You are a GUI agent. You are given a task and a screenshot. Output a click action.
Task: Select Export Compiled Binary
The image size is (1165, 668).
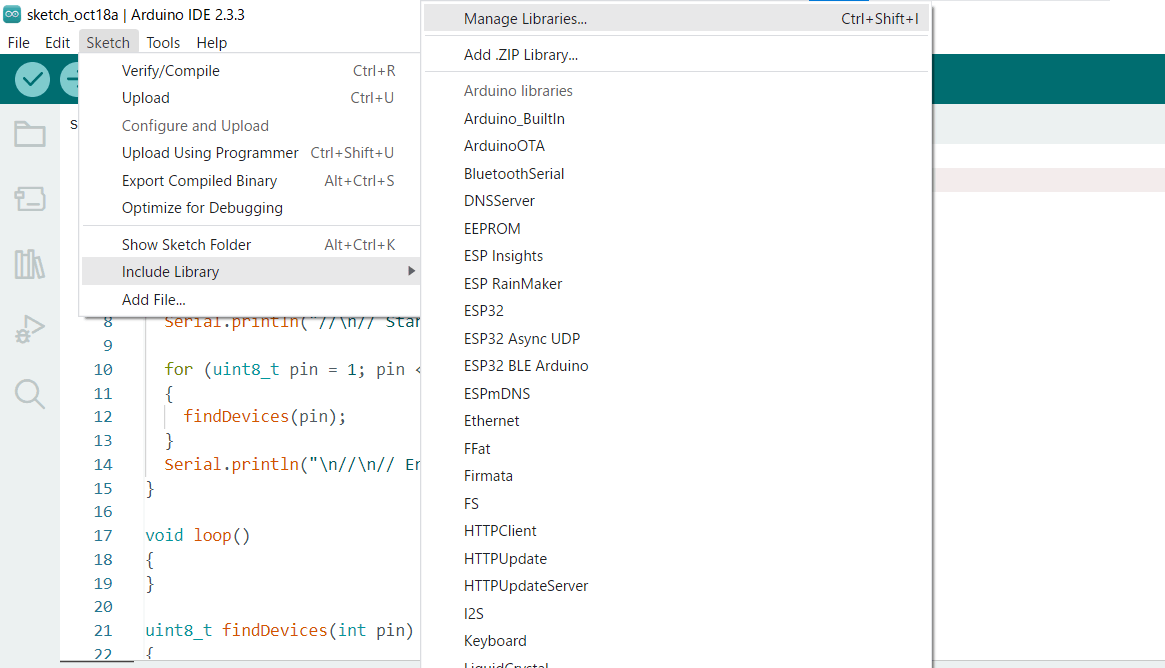tap(251, 181)
